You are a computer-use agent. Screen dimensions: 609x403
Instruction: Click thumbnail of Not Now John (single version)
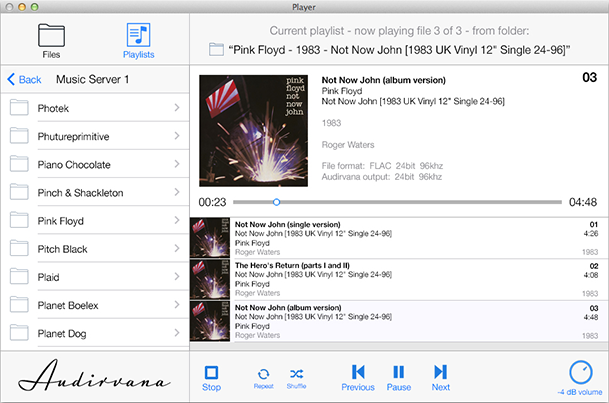[210, 238]
